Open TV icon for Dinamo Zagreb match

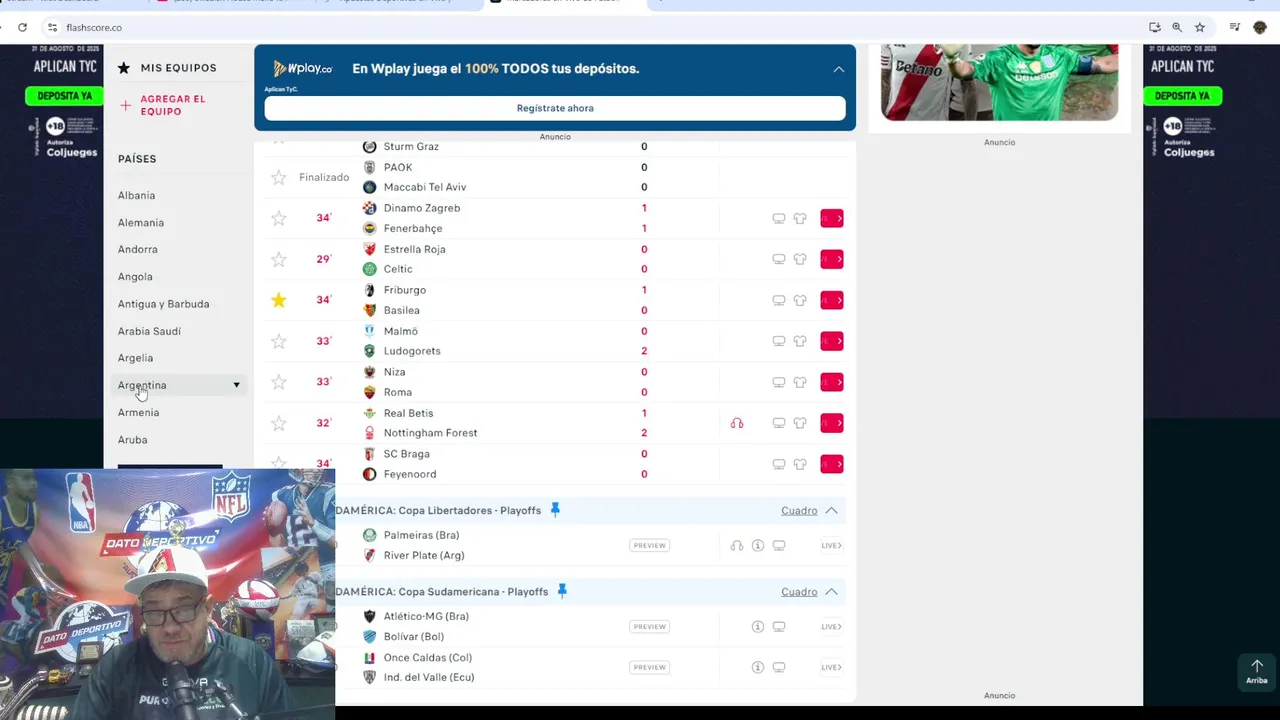[779, 218]
